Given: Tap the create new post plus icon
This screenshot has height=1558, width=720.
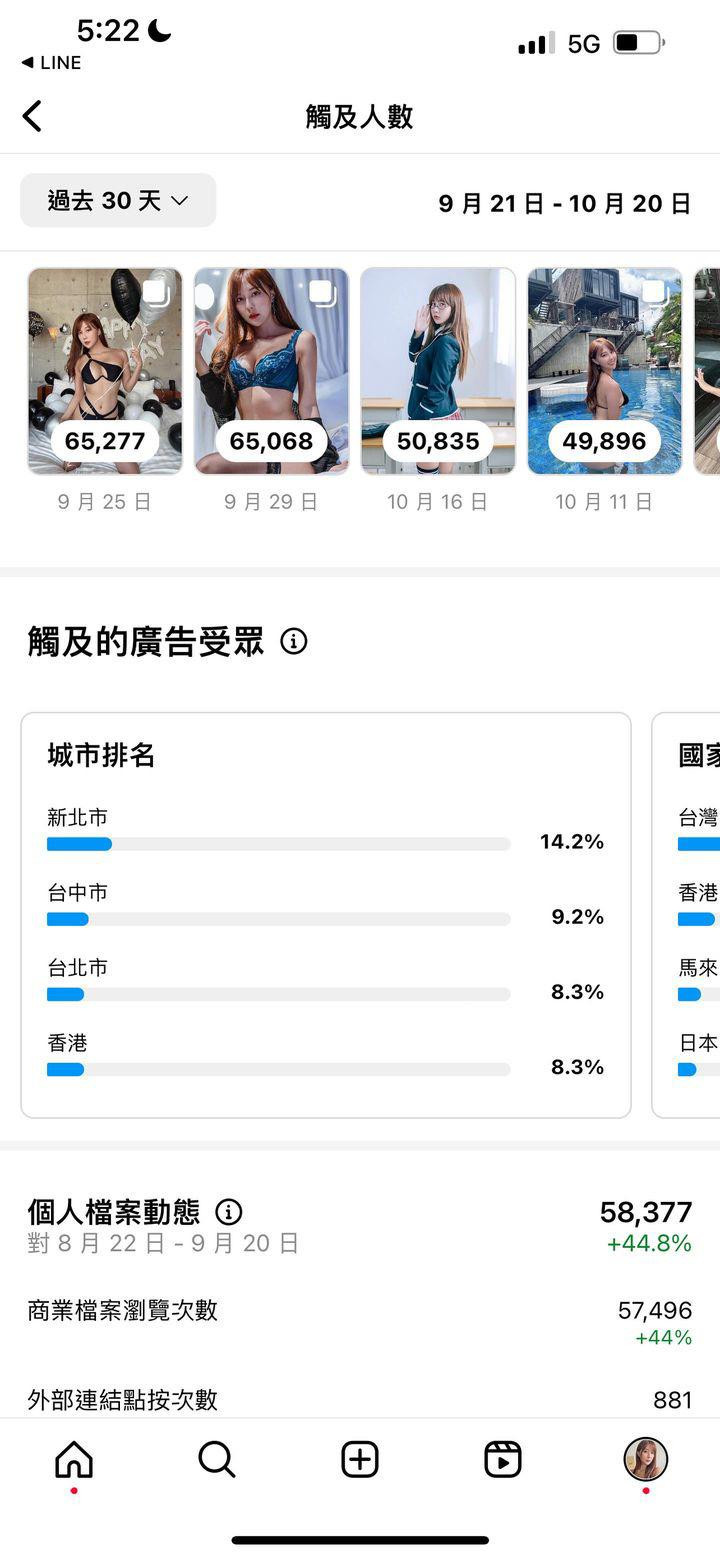Looking at the screenshot, I should pyautogui.click(x=360, y=1460).
